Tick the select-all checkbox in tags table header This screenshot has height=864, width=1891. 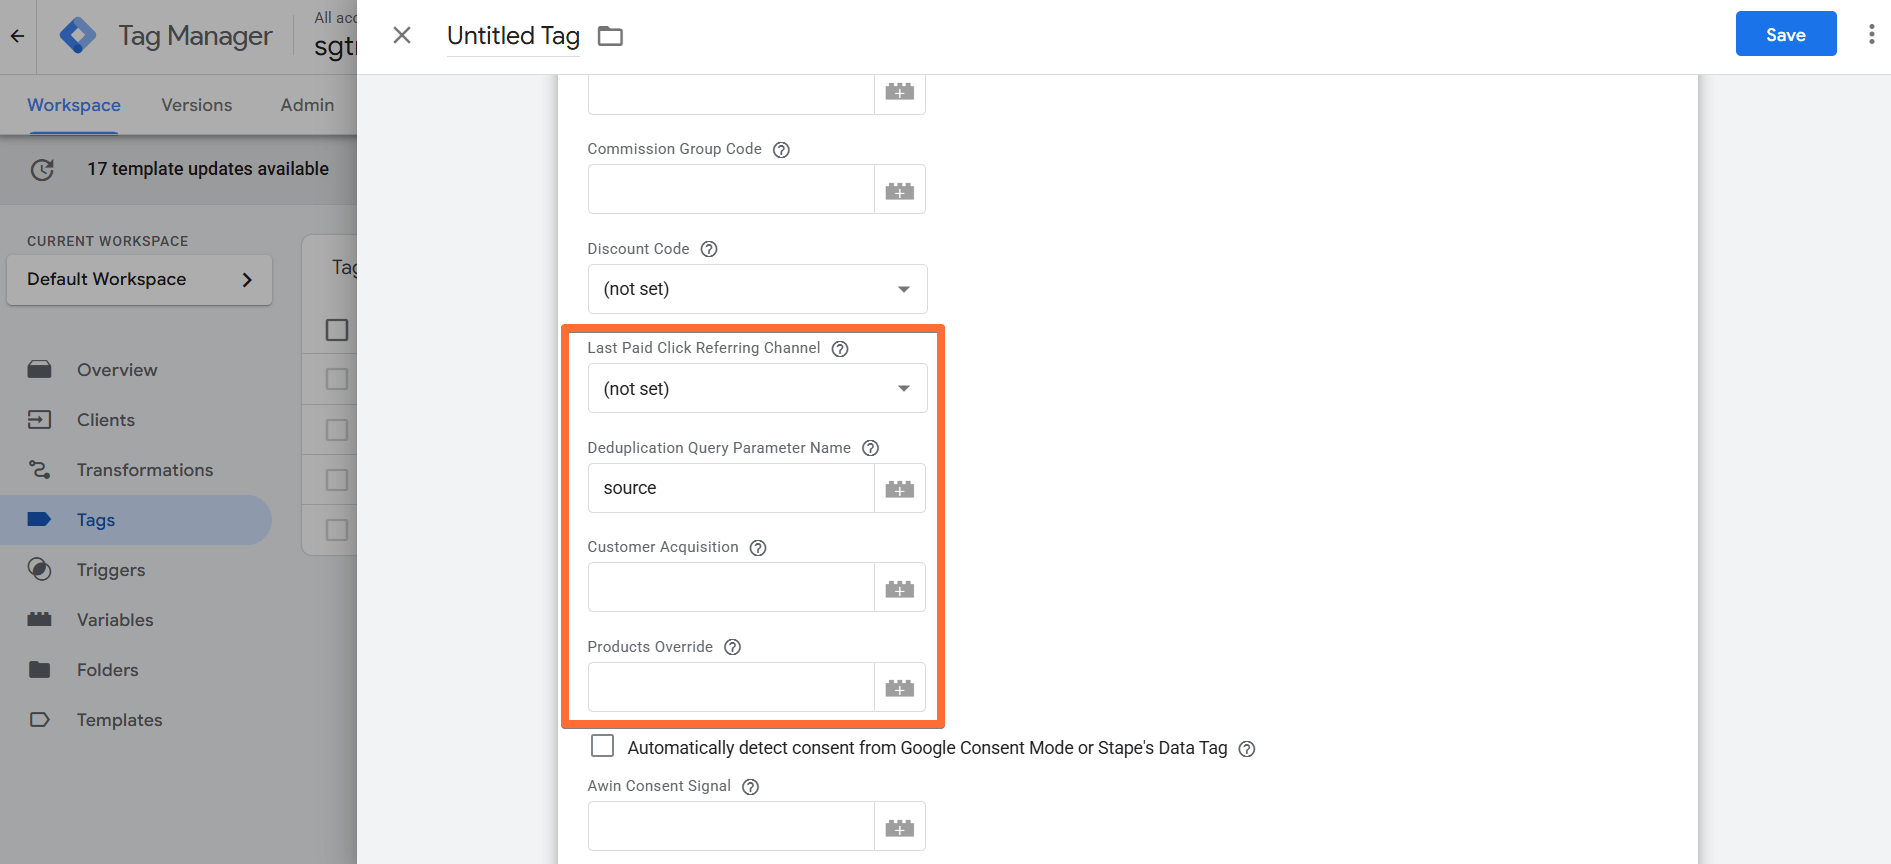337,330
